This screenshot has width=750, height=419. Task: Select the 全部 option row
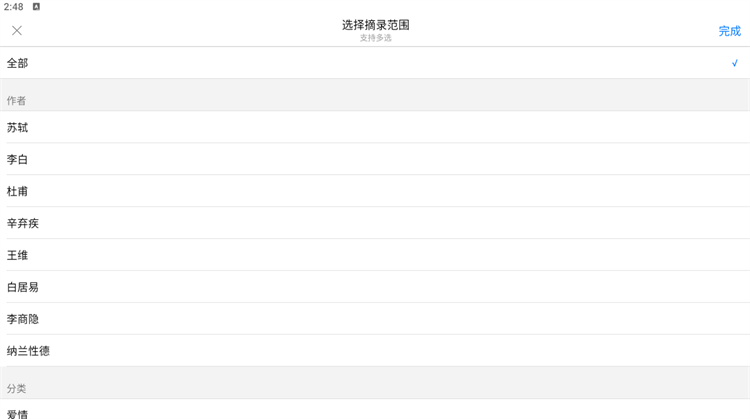(x=375, y=63)
